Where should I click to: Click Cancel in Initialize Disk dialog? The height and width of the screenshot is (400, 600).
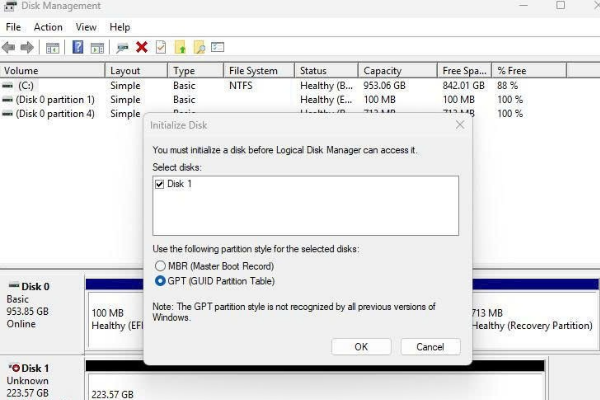coord(430,347)
